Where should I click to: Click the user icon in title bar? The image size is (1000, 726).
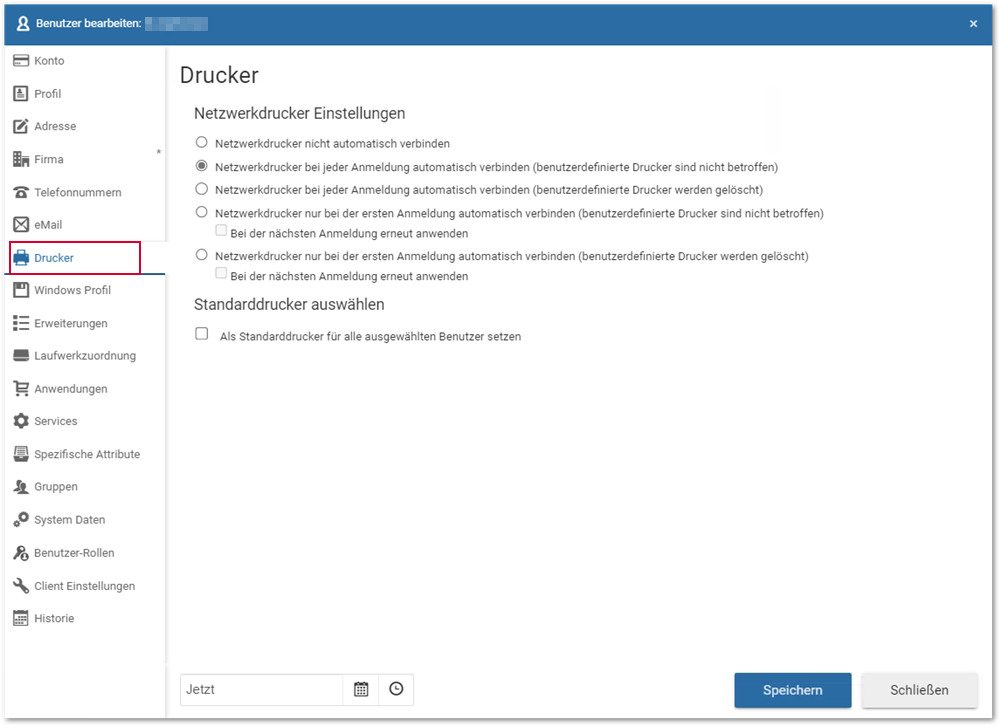tap(23, 24)
